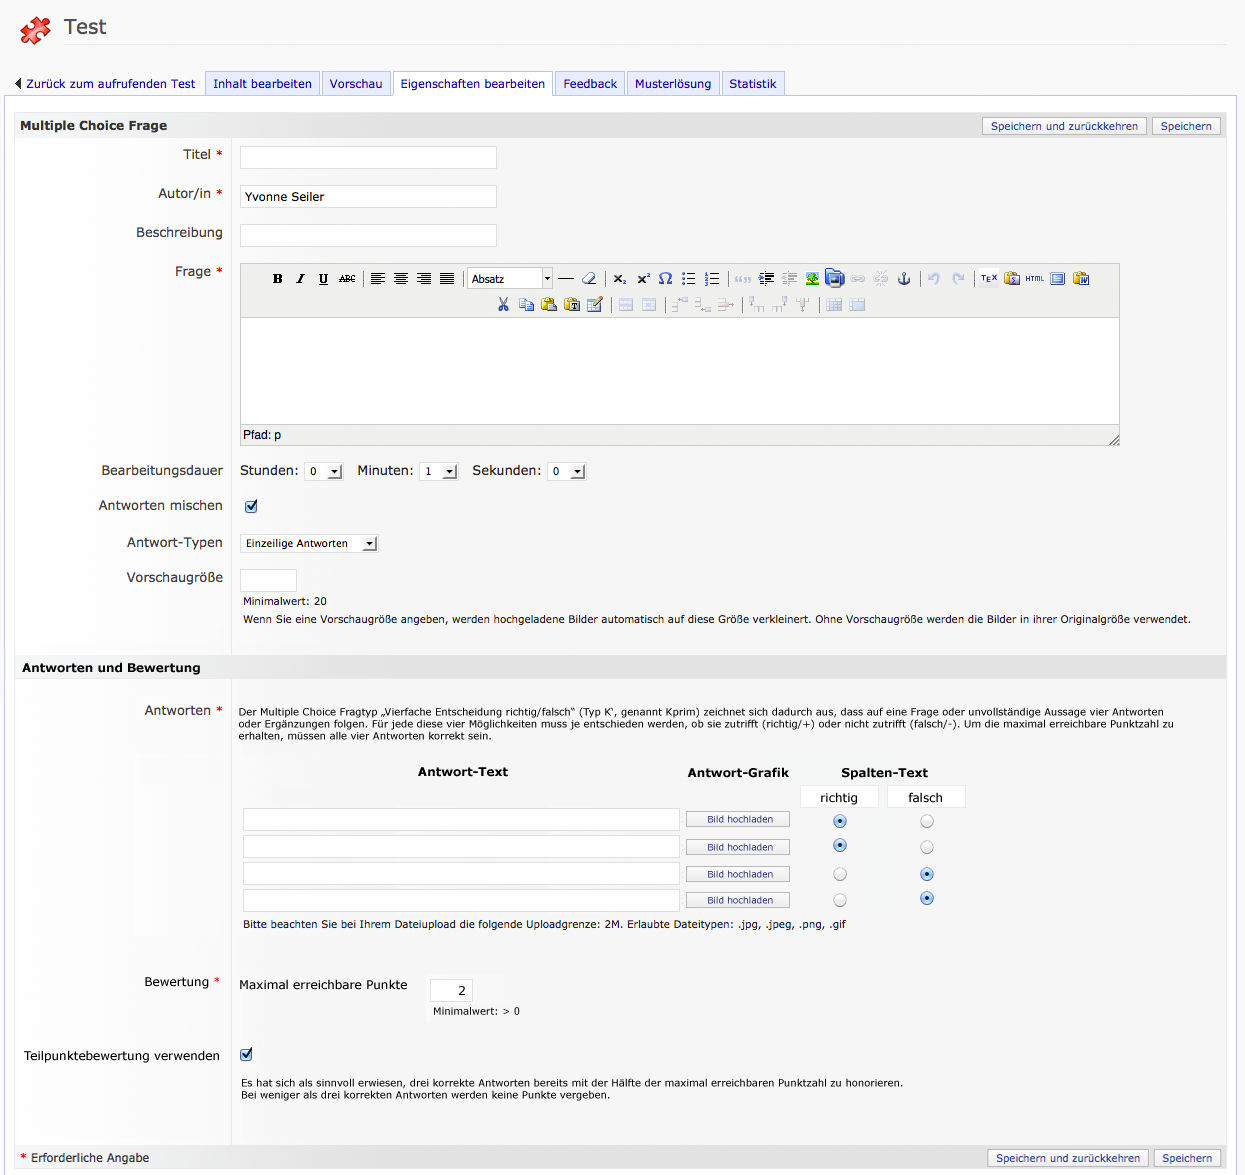The width and height of the screenshot is (1245, 1175).
Task: Uncheck the Antworten mischen checkbox
Action: pos(251,506)
